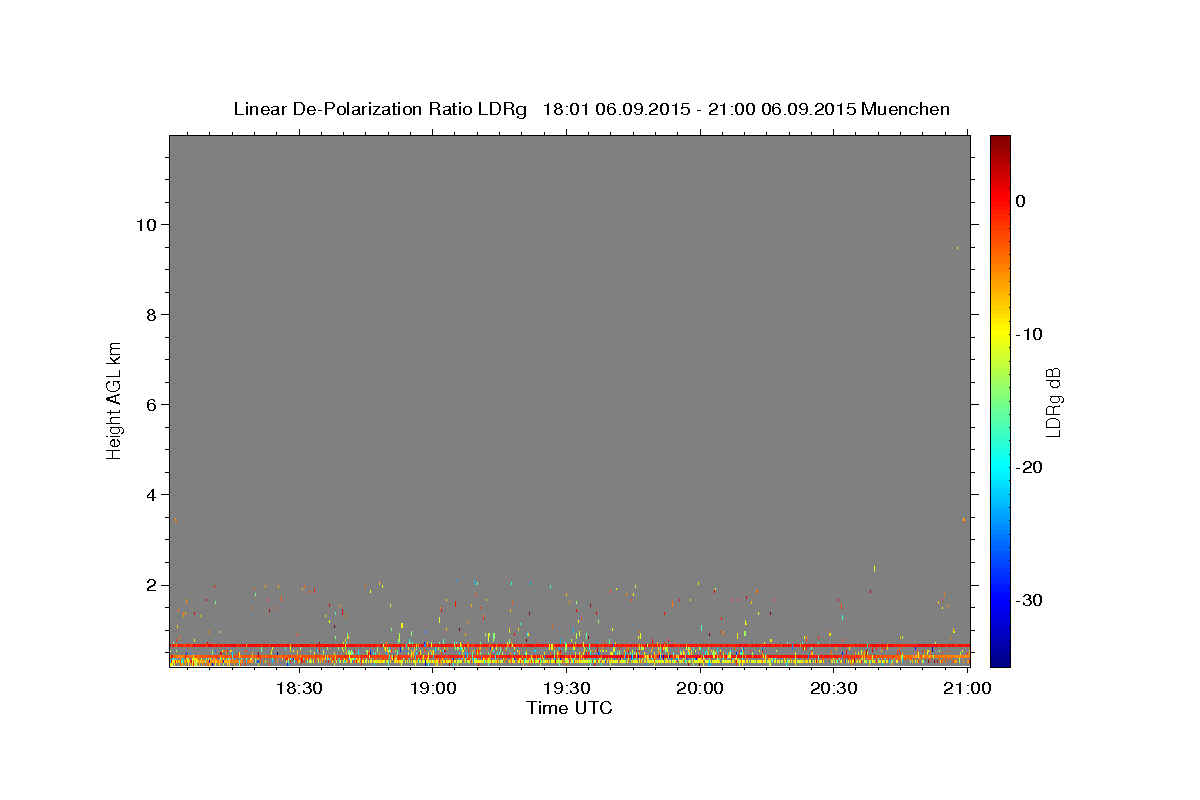Click the 'Muenchen' location label in title
The height and width of the screenshot is (800, 1200).
pyautogui.click(x=905, y=109)
